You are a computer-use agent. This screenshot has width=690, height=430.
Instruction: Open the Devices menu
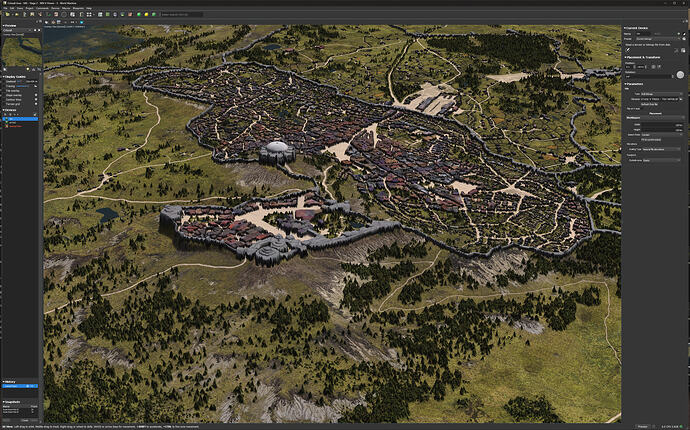[55, 8]
